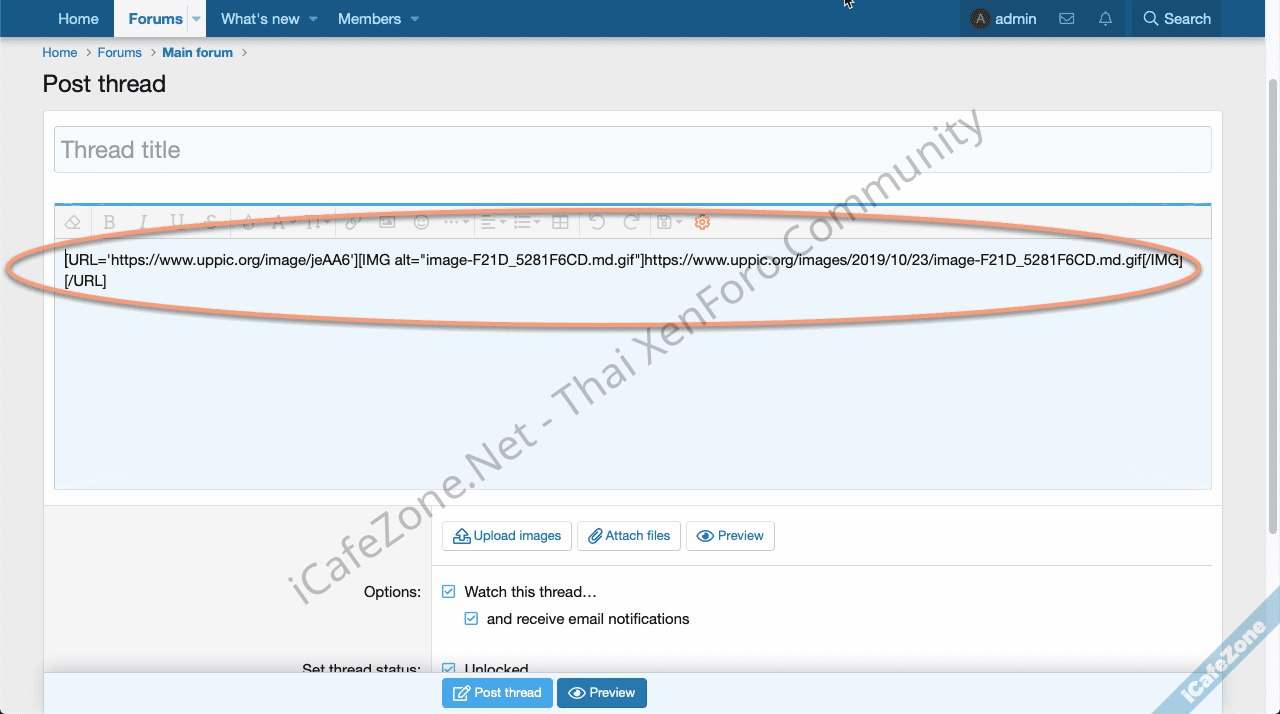Toggle the Unlocked thread status checkbox
The image size is (1280, 714).
pos(449,669)
